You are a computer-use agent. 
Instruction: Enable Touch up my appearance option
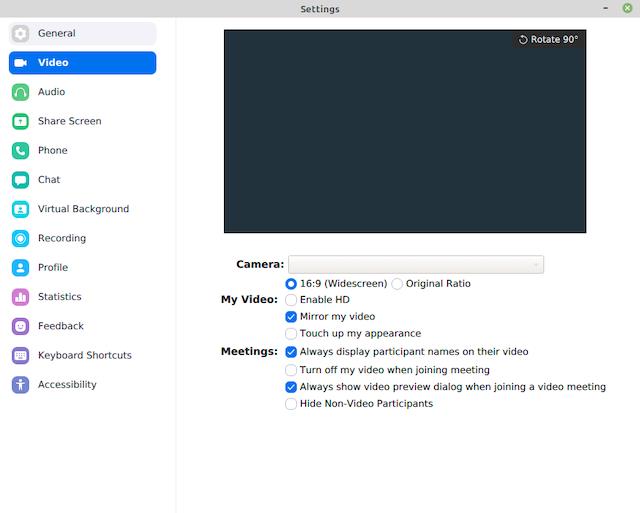(291, 334)
